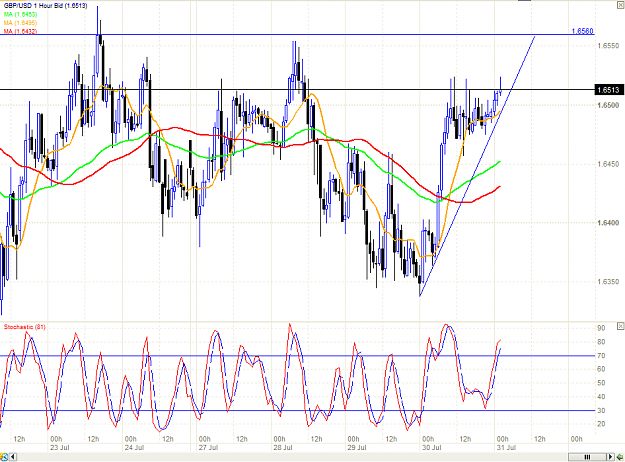Click the Stochastic (81) indicator label
Image resolution: width=625 pixels, height=462 pixels.
click(x=25, y=327)
